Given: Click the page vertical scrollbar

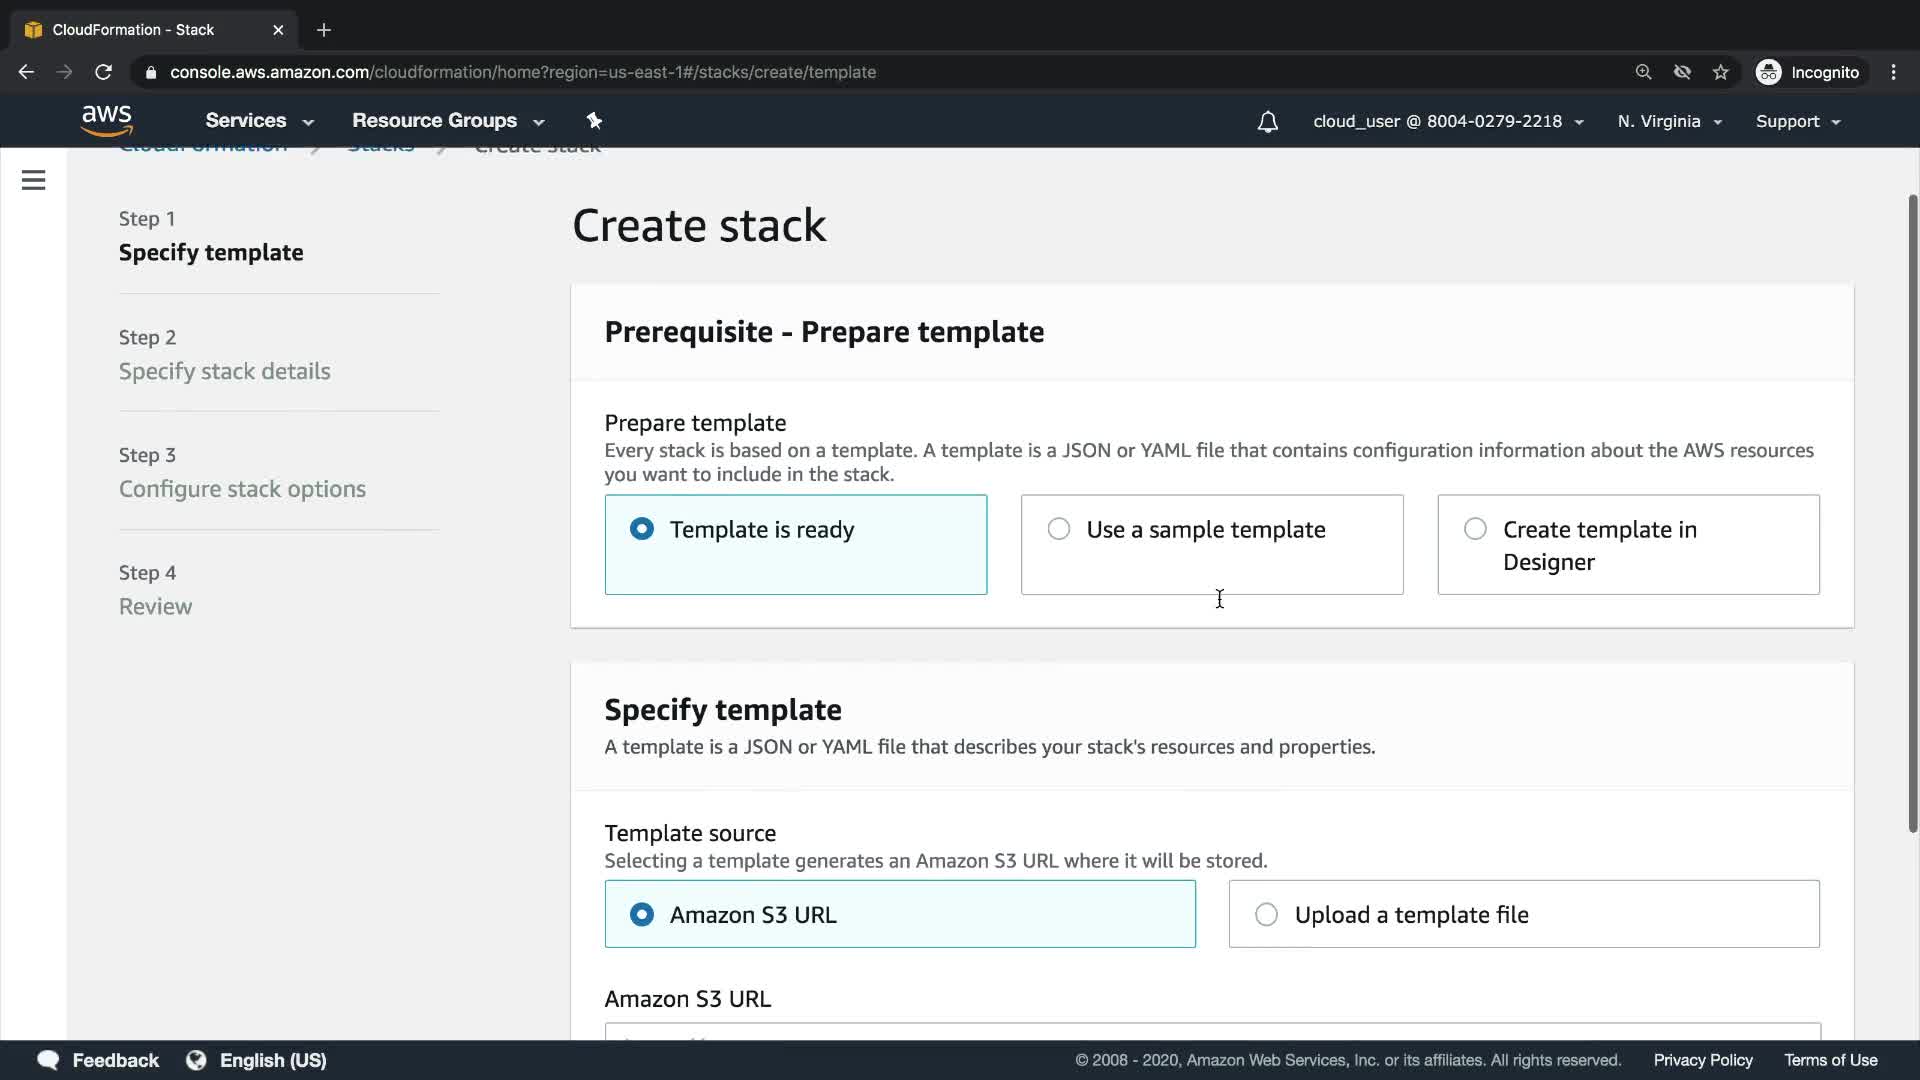Looking at the screenshot, I should point(1912,512).
